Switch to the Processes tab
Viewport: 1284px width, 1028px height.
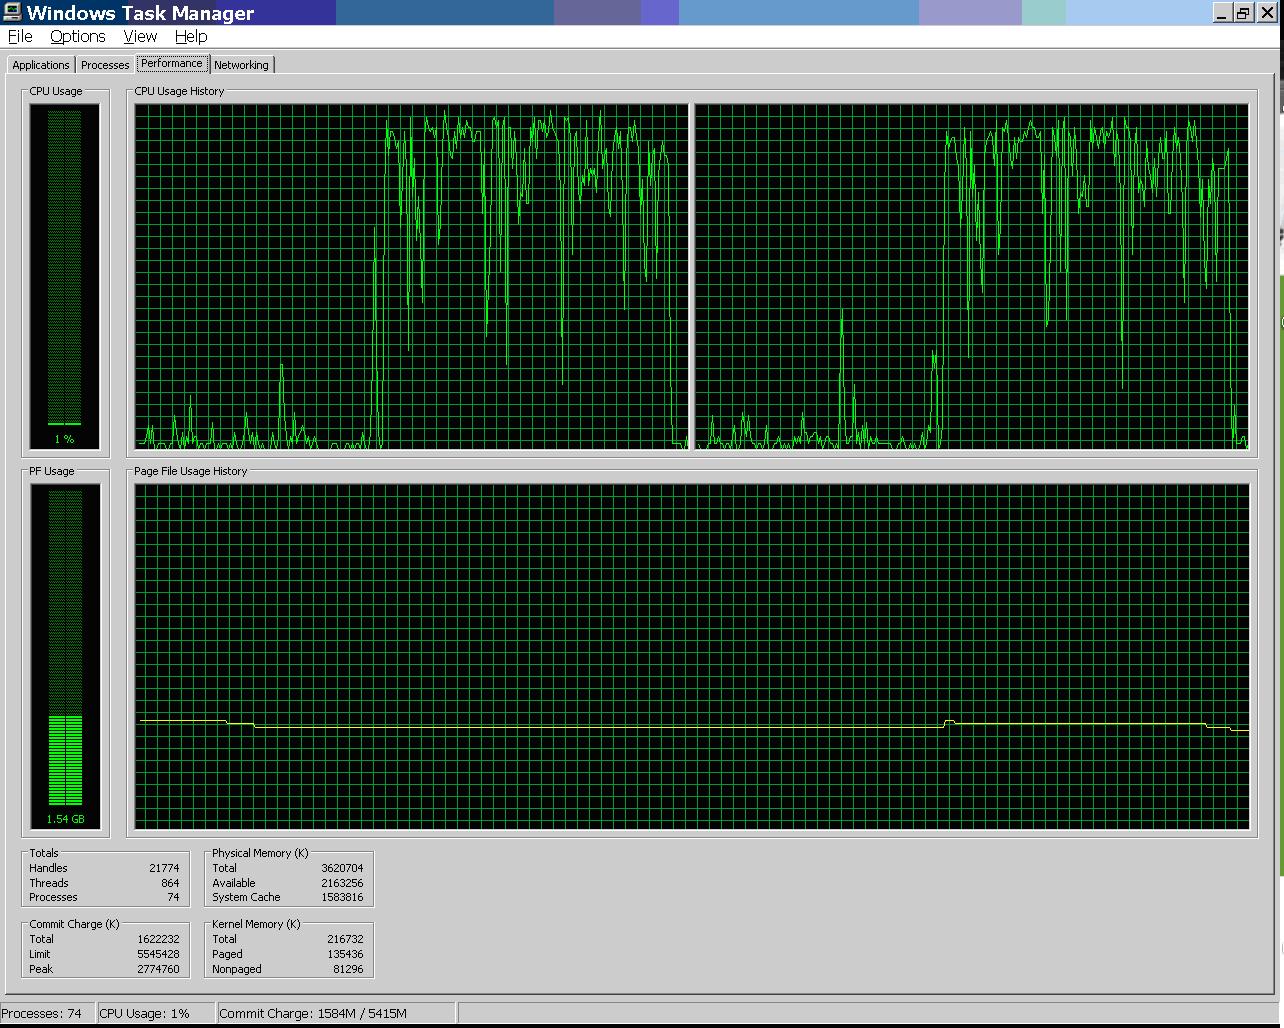pos(105,65)
